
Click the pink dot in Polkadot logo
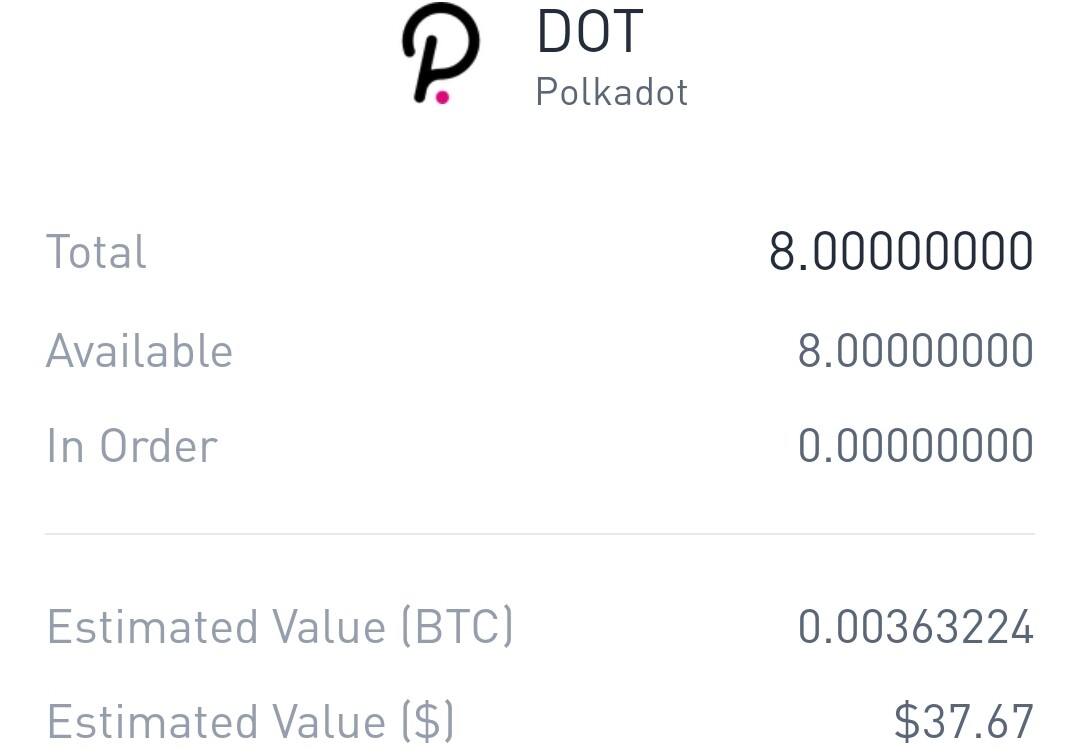(442, 96)
